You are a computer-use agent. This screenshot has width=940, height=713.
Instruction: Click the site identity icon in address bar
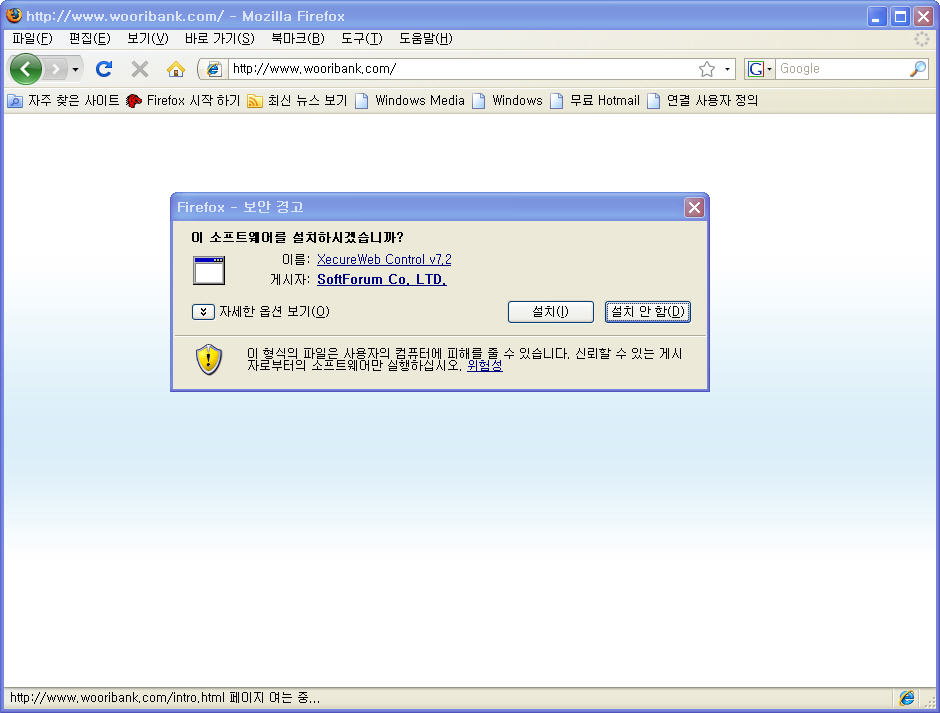tap(213, 69)
